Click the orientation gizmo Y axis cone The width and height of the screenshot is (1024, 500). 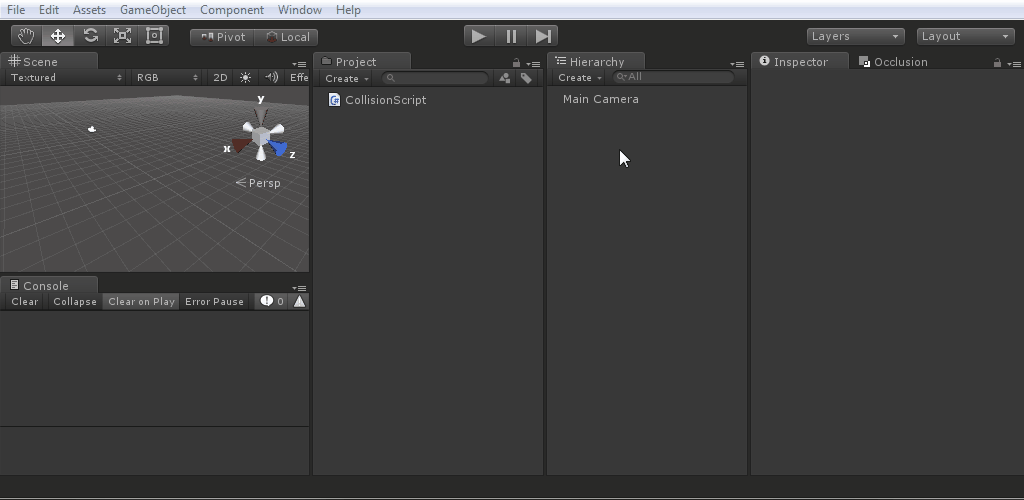261,114
